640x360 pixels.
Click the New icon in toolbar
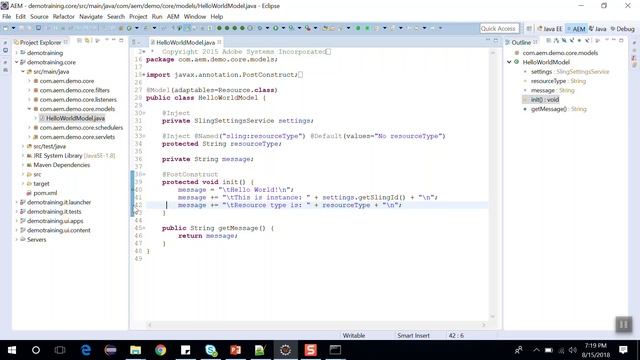[x=6, y=28]
